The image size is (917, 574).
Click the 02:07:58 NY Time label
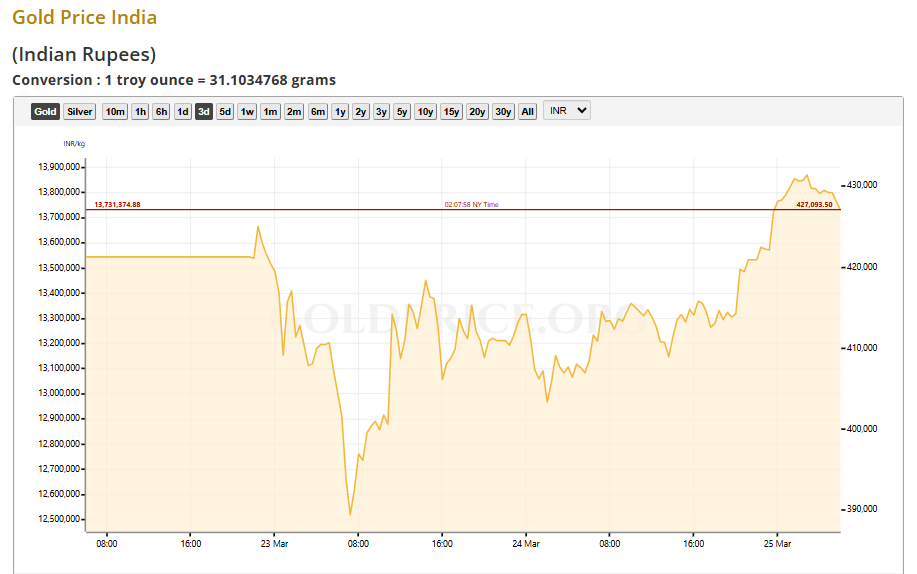coord(471,204)
